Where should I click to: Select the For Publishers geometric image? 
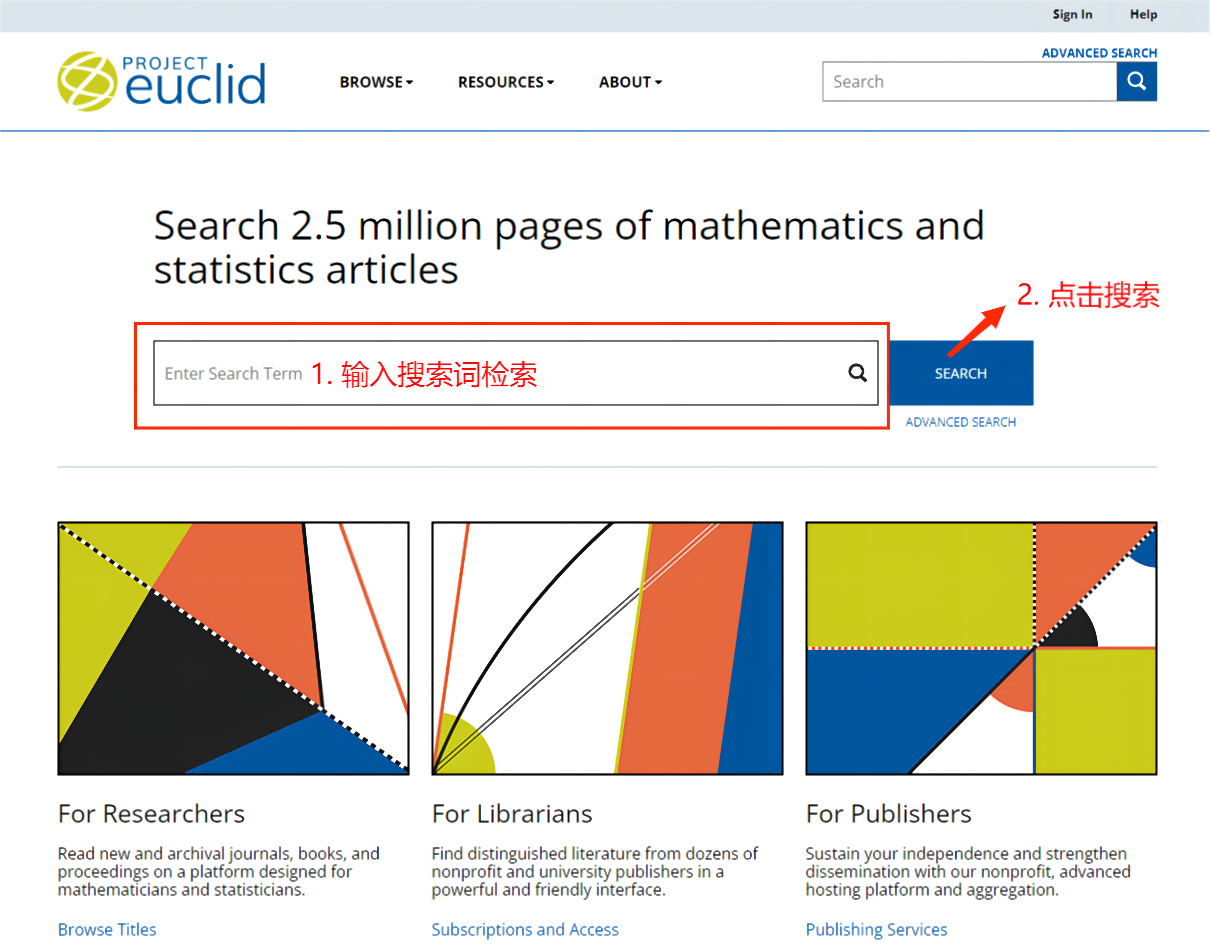coord(981,648)
